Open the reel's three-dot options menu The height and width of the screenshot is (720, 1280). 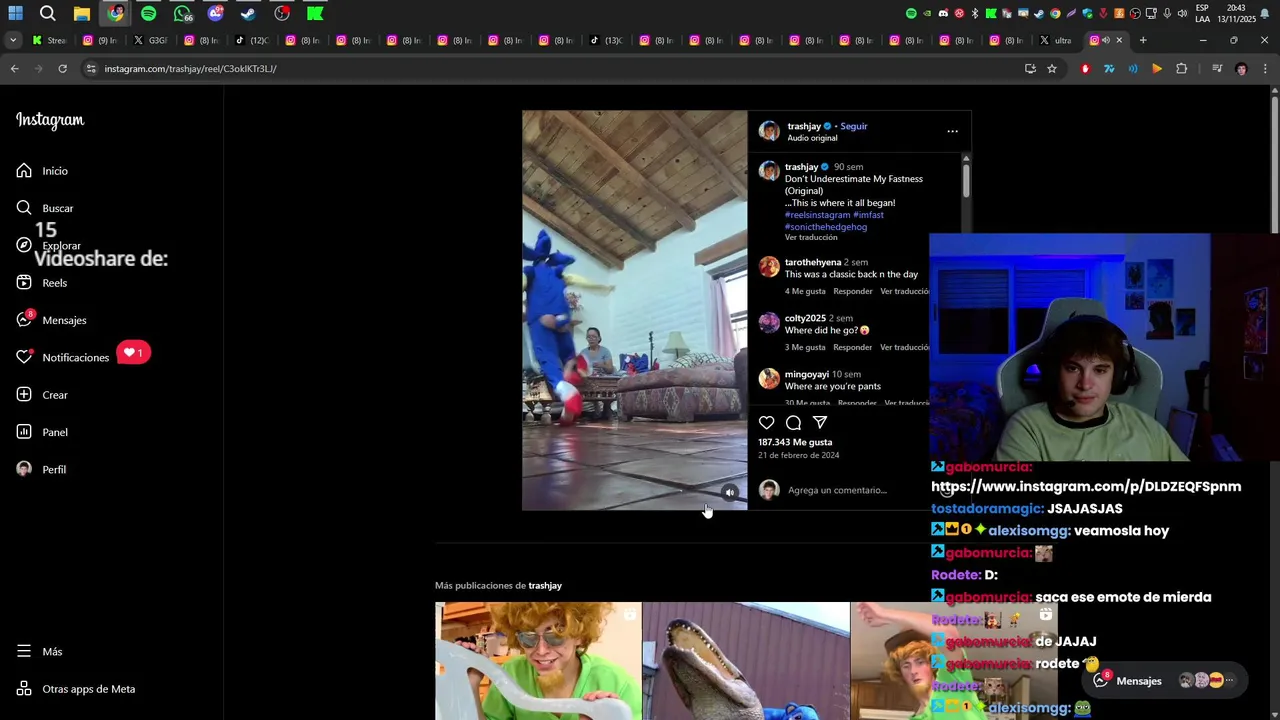pos(952,131)
